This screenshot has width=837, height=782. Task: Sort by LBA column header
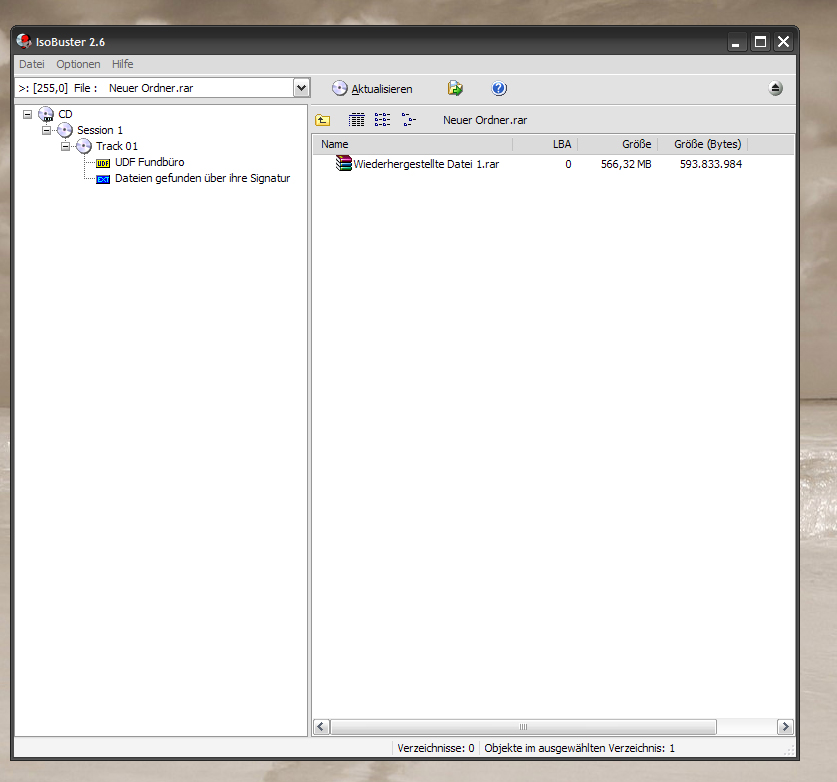pyautogui.click(x=545, y=144)
